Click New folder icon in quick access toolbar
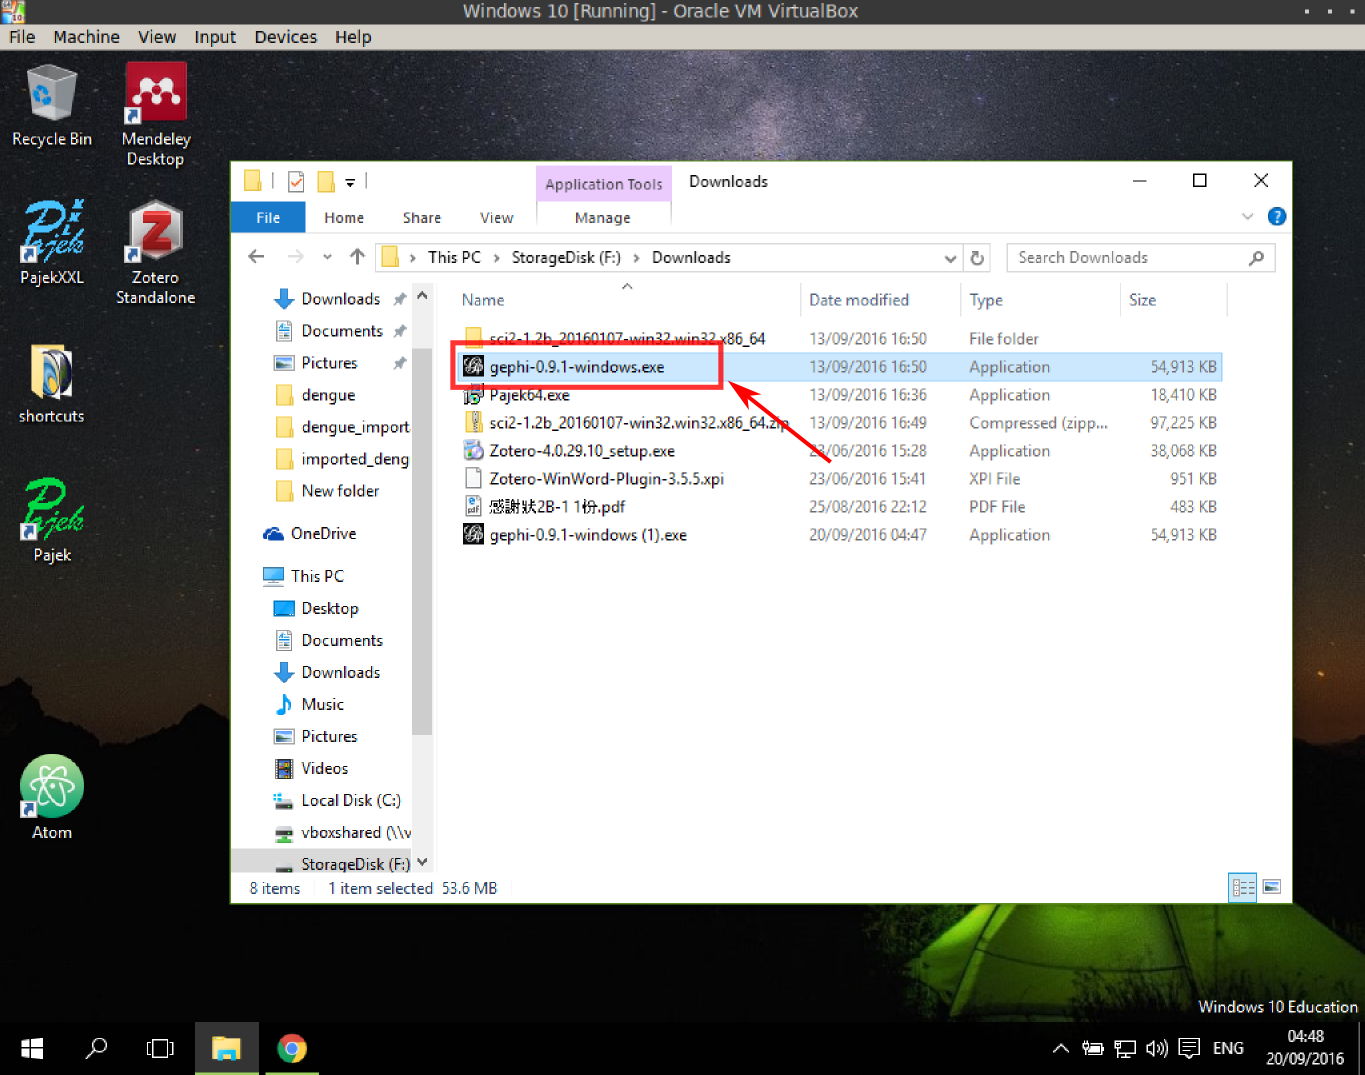Screen dimensions: 1365x1075 point(325,181)
